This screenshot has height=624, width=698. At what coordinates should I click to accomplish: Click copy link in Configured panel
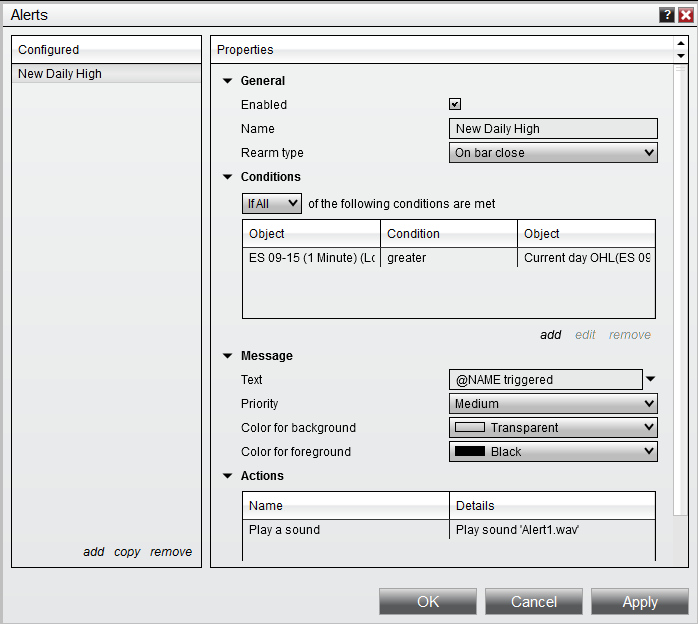click(x=127, y=552)
